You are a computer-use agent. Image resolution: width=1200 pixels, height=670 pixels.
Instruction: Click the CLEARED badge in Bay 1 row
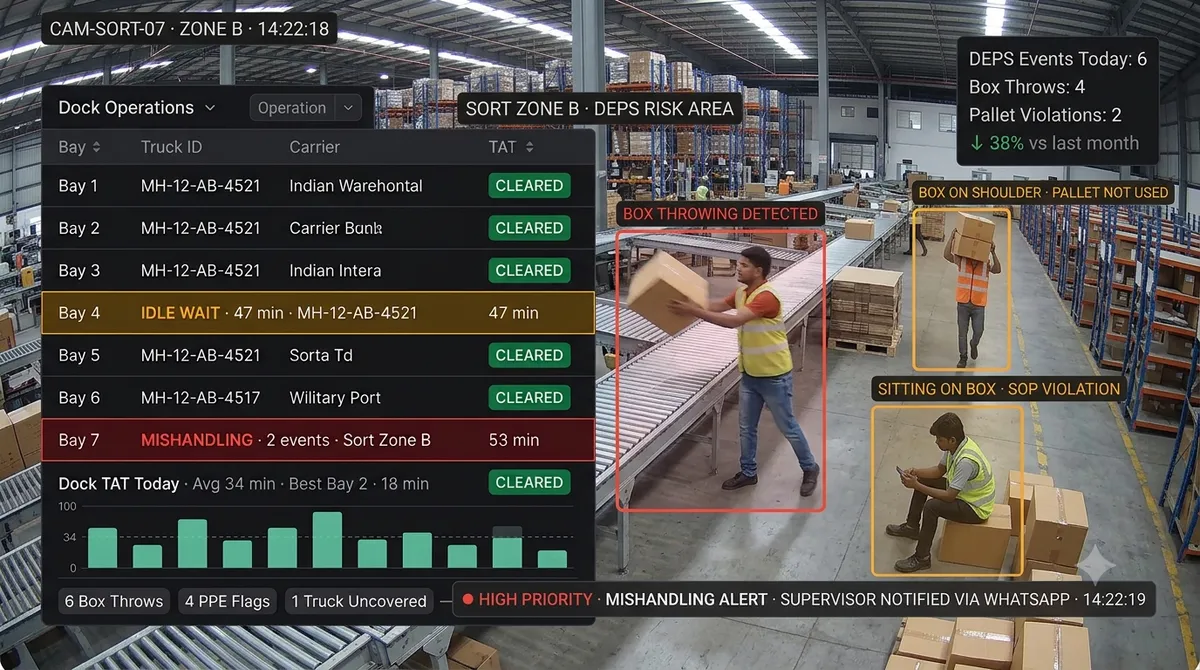(529, 185)
